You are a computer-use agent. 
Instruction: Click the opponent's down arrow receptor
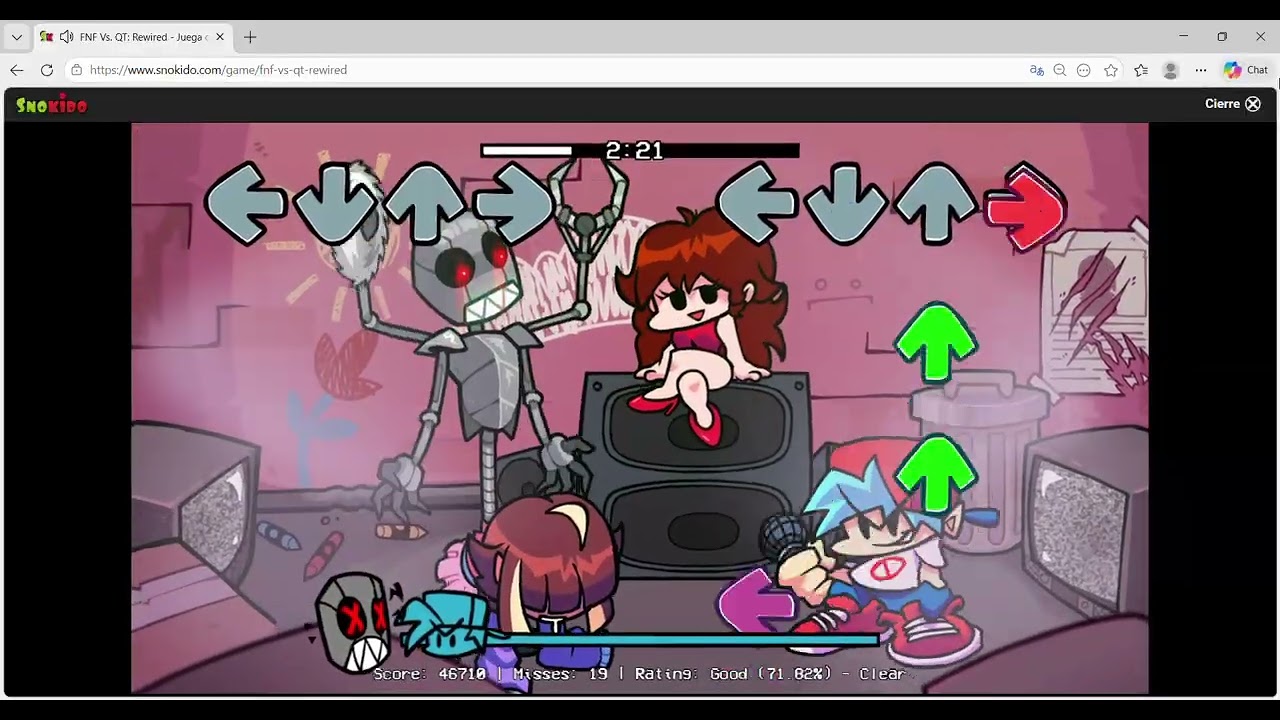tap(335, 203)
